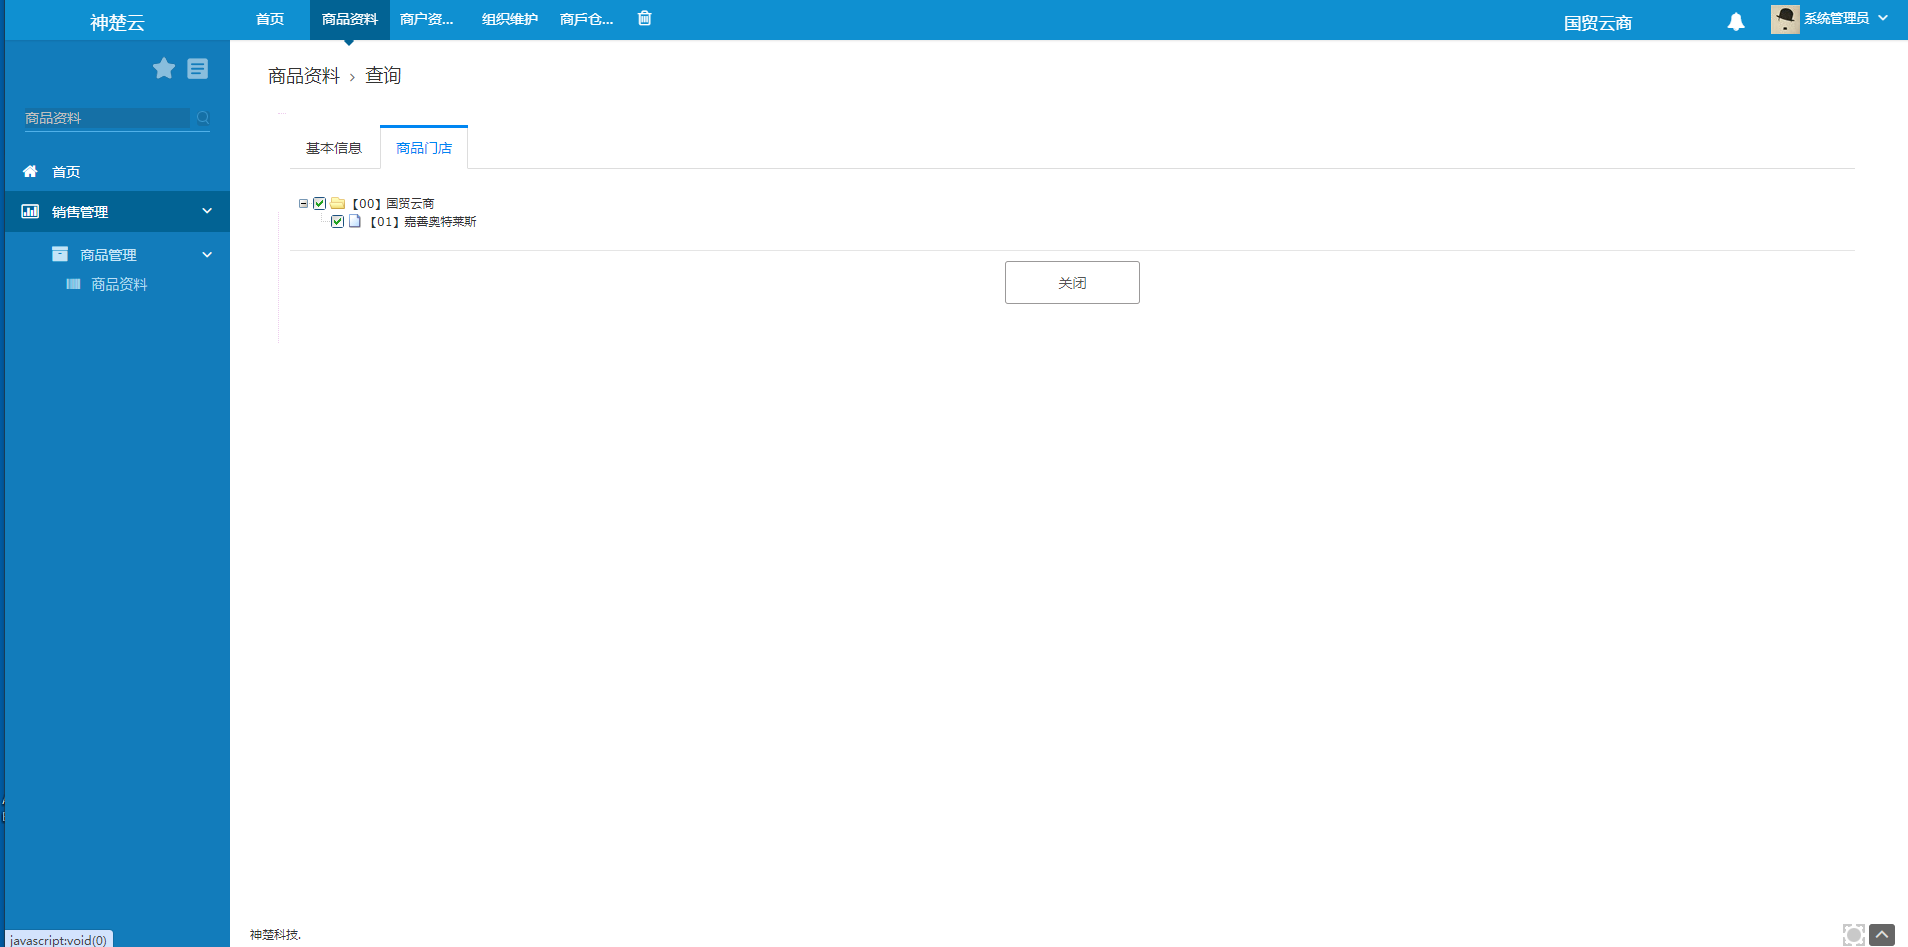Select tree row 【00】国贸云商
This screenshot has width=1908, height=947.
tap(393, 203)
